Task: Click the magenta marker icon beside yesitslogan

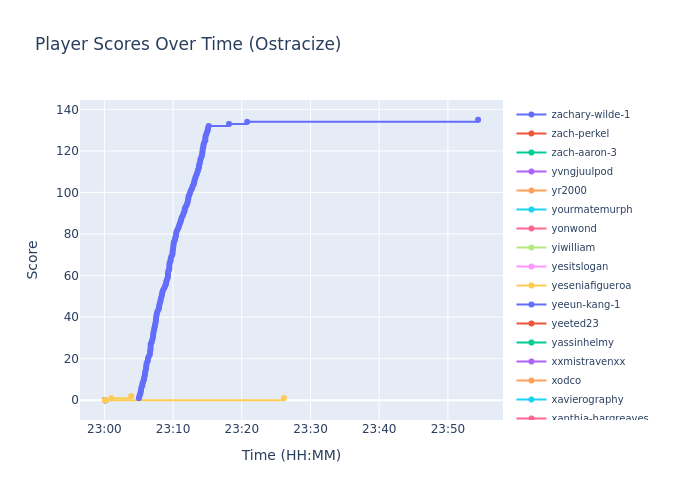Action: point(531,267)
